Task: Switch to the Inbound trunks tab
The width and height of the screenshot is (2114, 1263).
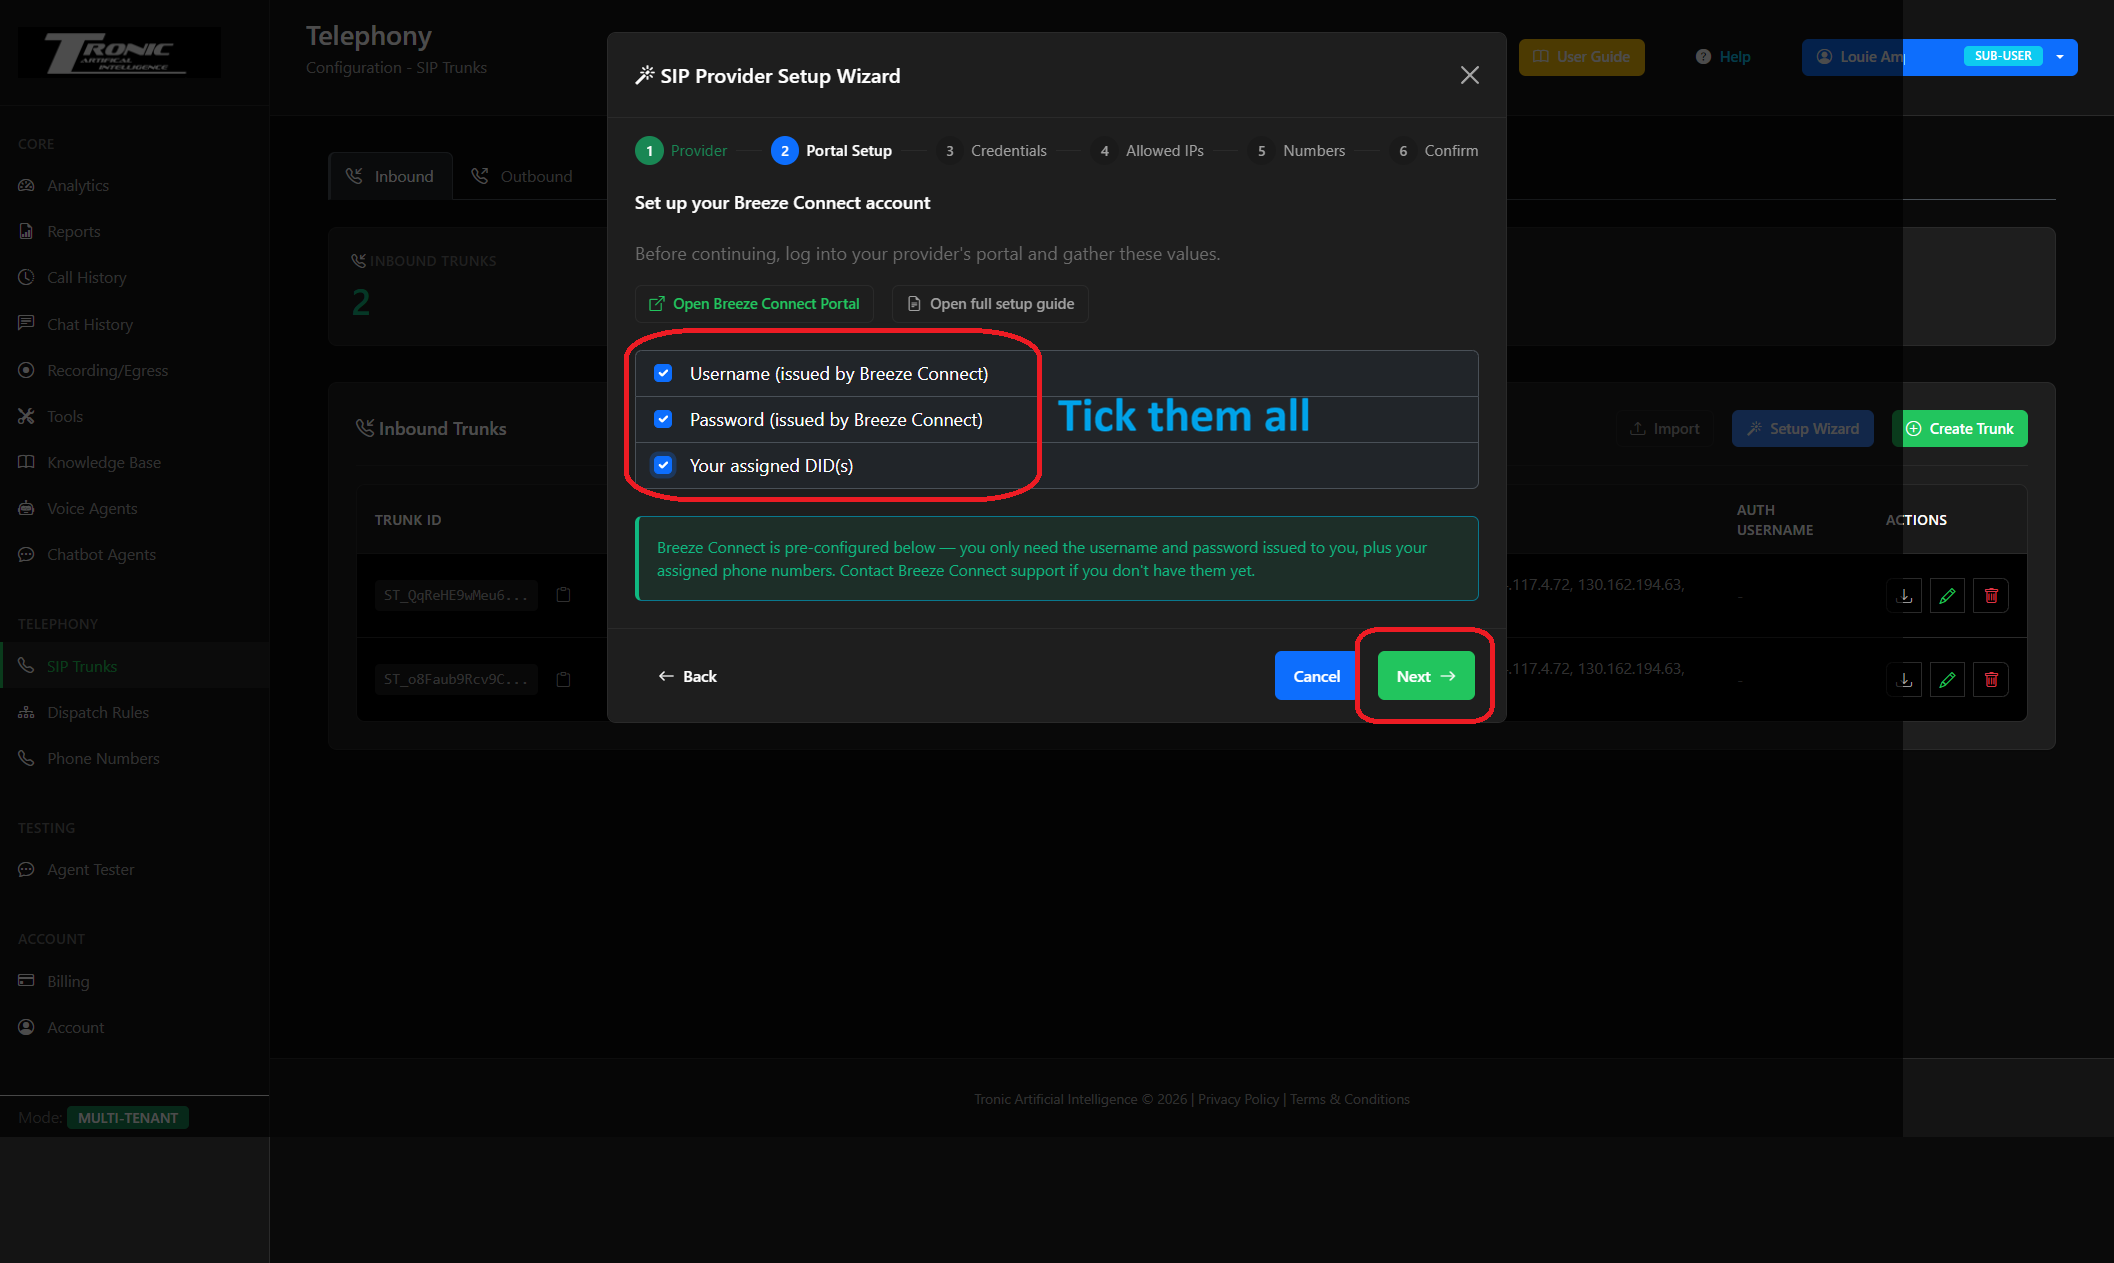Action: tap(390, 176)
